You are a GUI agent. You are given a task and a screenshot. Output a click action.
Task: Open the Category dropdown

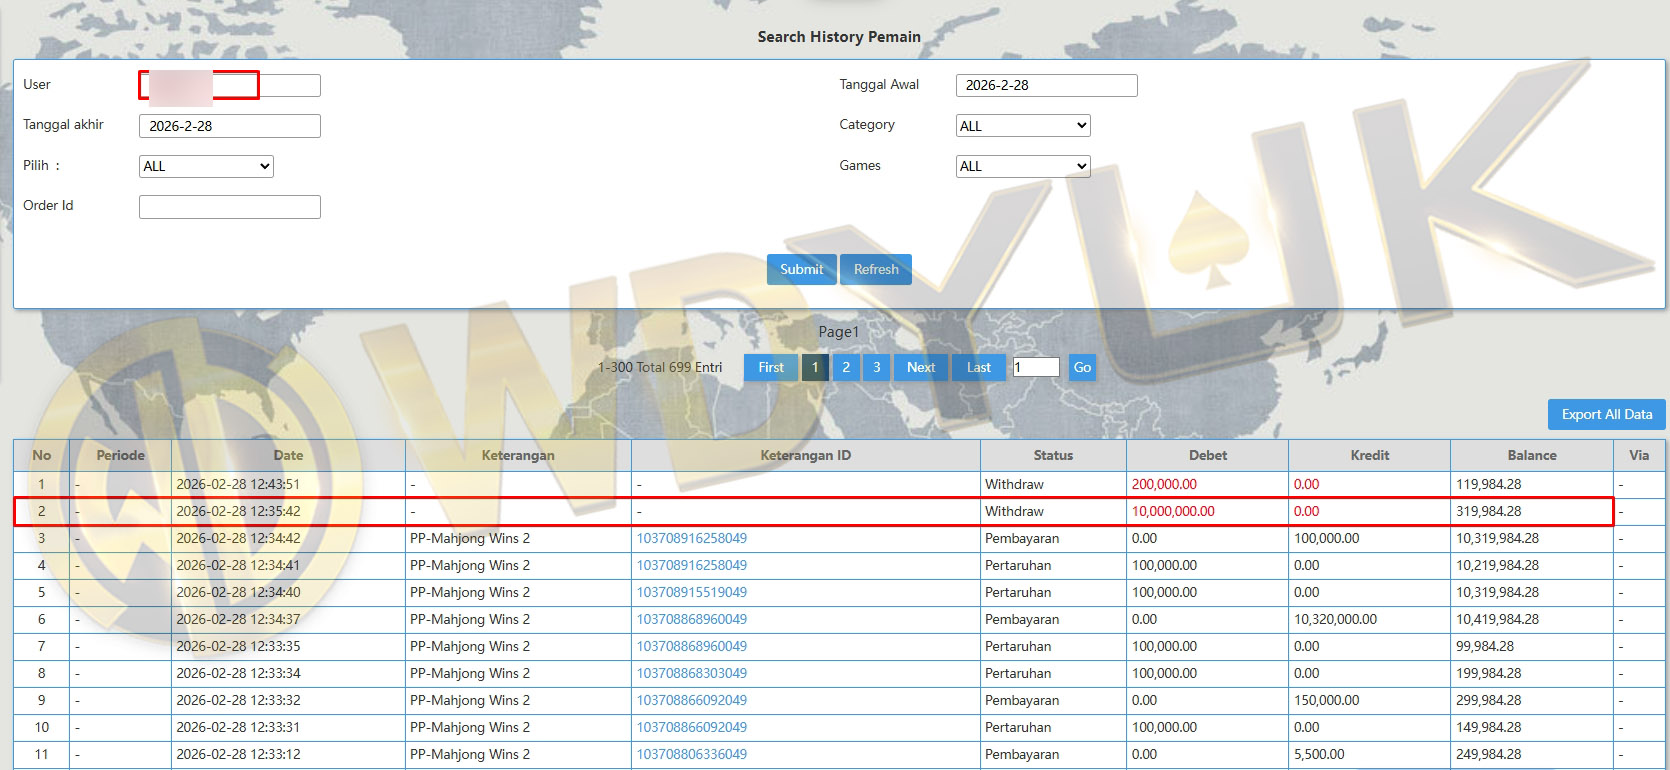pos(1022,126)
